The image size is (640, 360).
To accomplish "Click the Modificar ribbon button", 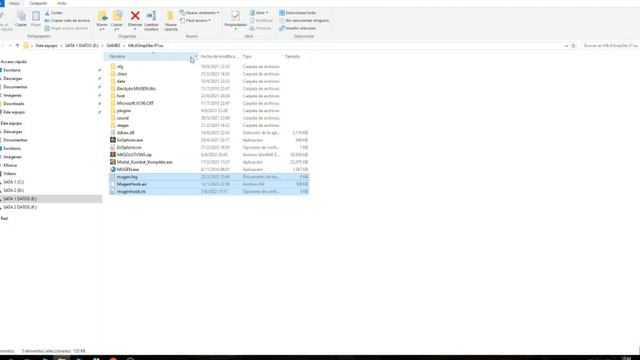I will (x=261, y=20).
